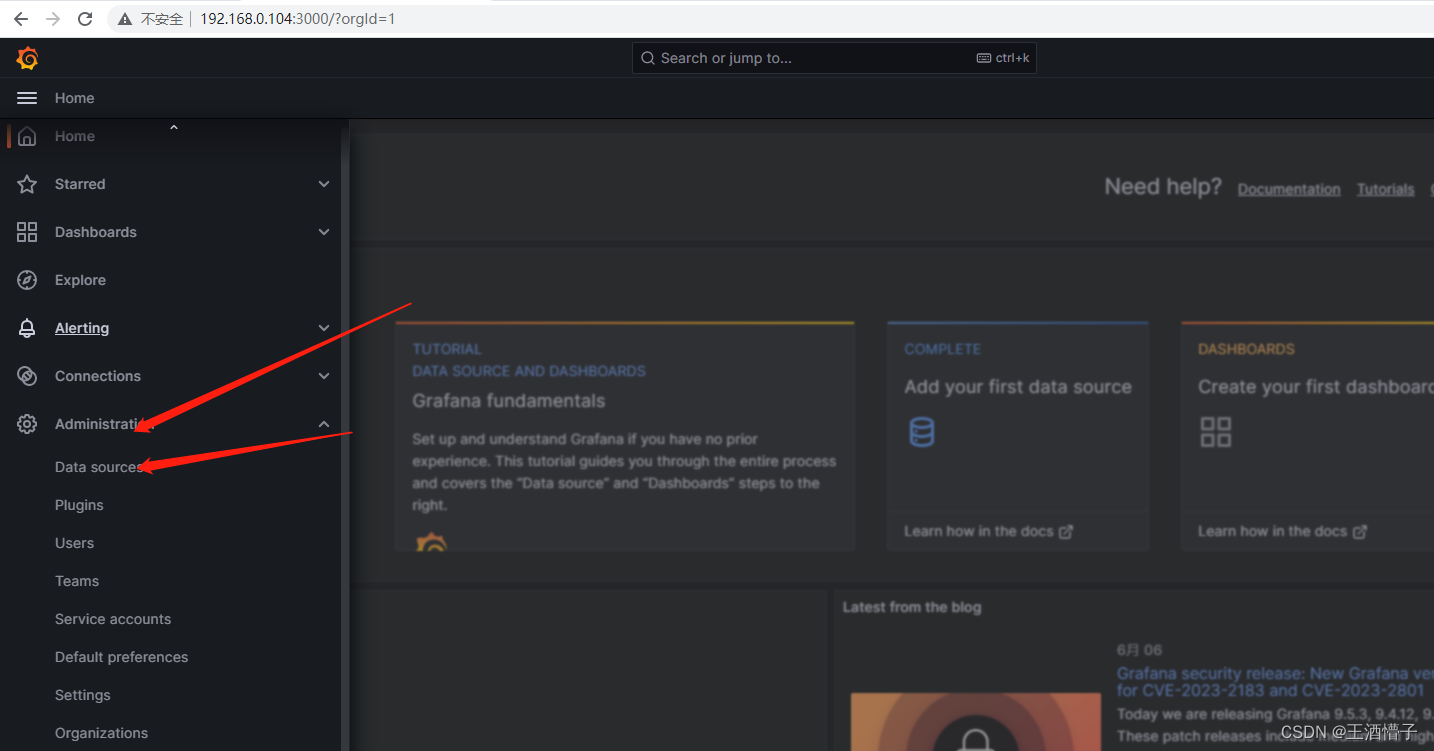Open the Tutorials link
This screenshot has width=1434, height=751.
1385,189
